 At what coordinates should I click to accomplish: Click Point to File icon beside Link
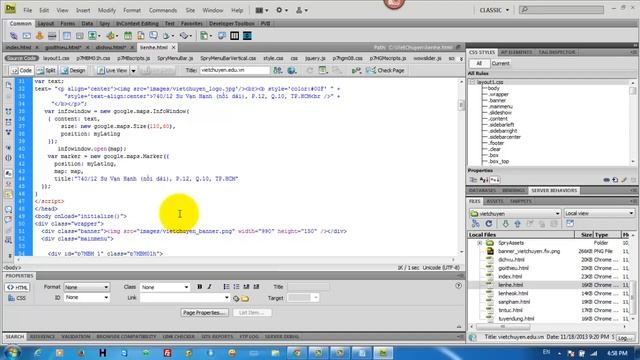[x=236, y=298]
